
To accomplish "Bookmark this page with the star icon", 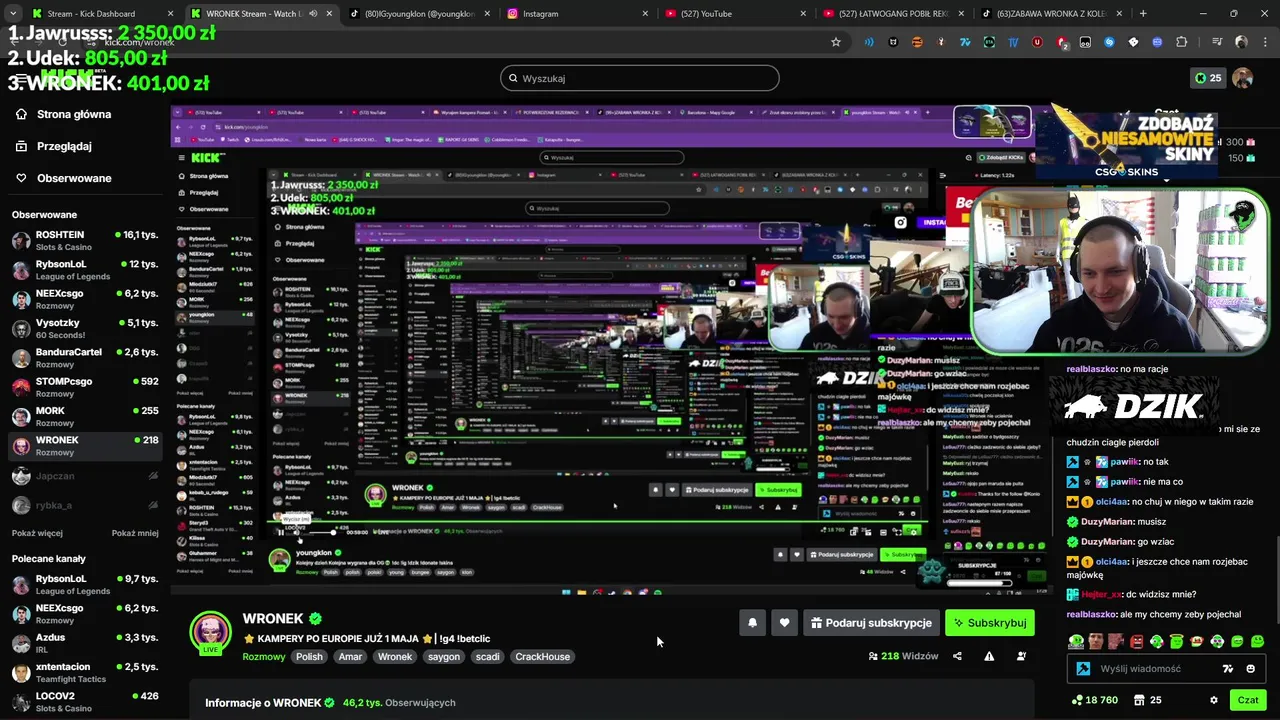I will 836,42.
